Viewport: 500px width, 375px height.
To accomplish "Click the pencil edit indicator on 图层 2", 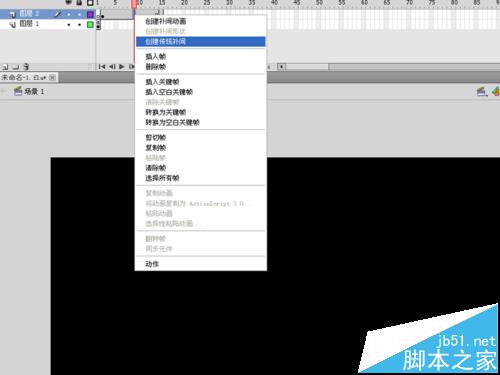I will tap(58, 14).
